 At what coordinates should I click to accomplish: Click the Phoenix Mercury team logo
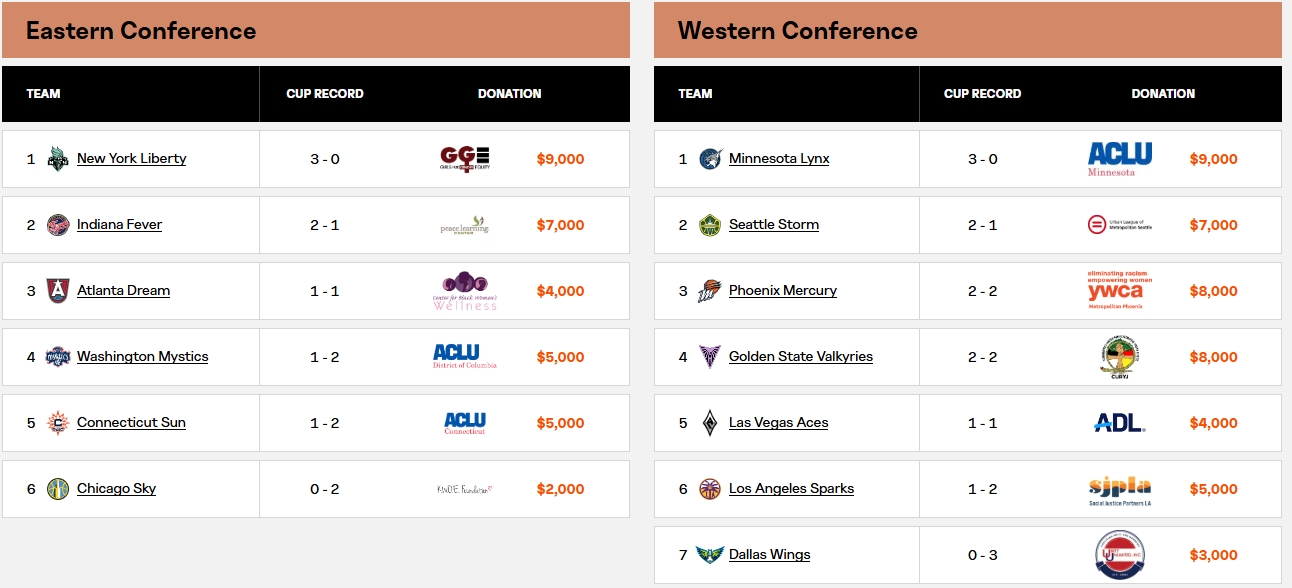pos(710,291)
